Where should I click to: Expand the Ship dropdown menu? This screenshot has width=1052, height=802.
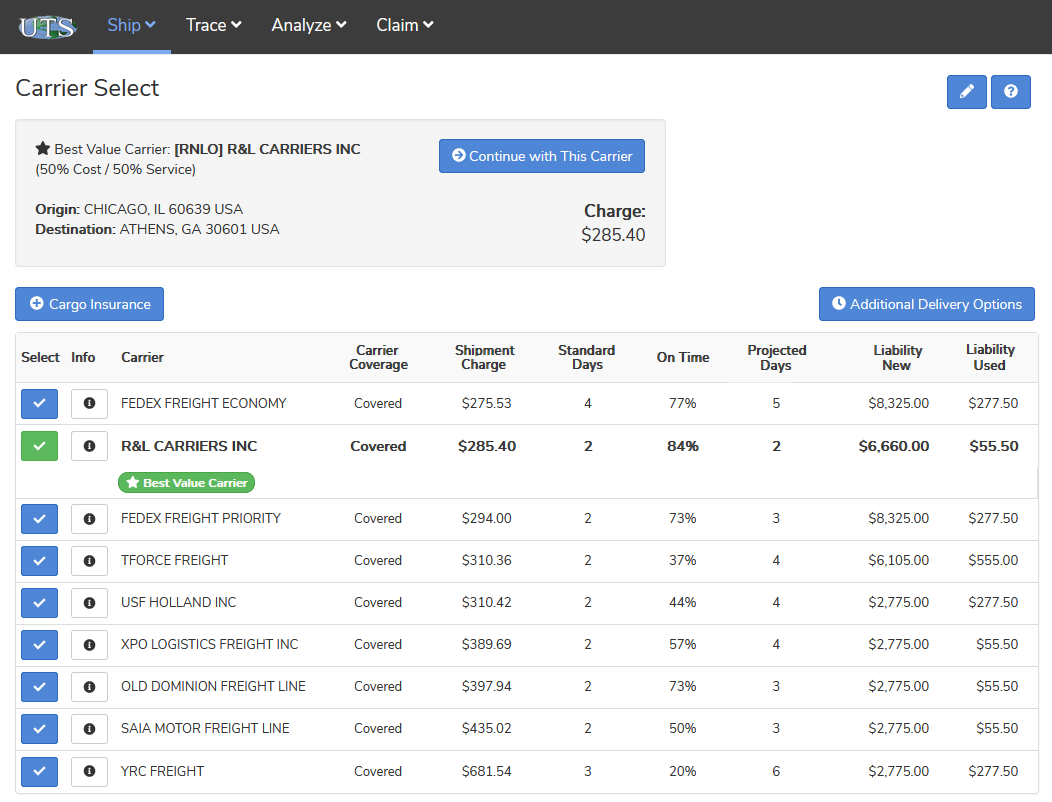point(131,25)
